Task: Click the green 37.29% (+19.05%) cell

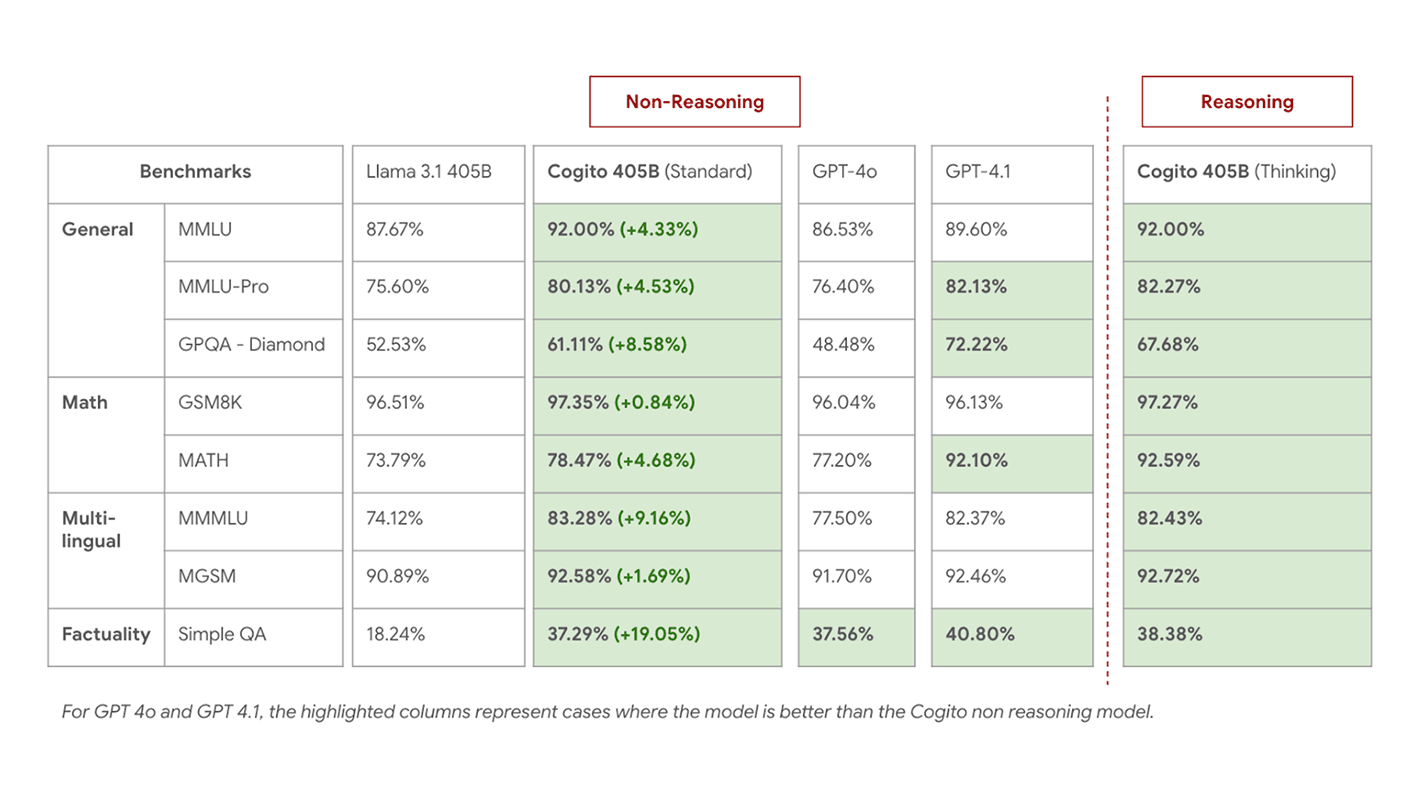Action: [657, 634]
